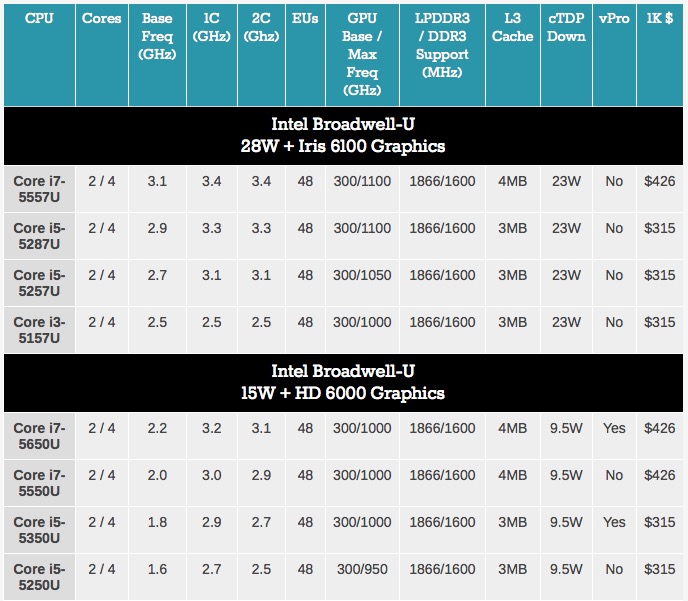Image resolution: width=688 pixels, height=601 pixels.
Task: Click the vPro column header
Action: tap(614, 19)
